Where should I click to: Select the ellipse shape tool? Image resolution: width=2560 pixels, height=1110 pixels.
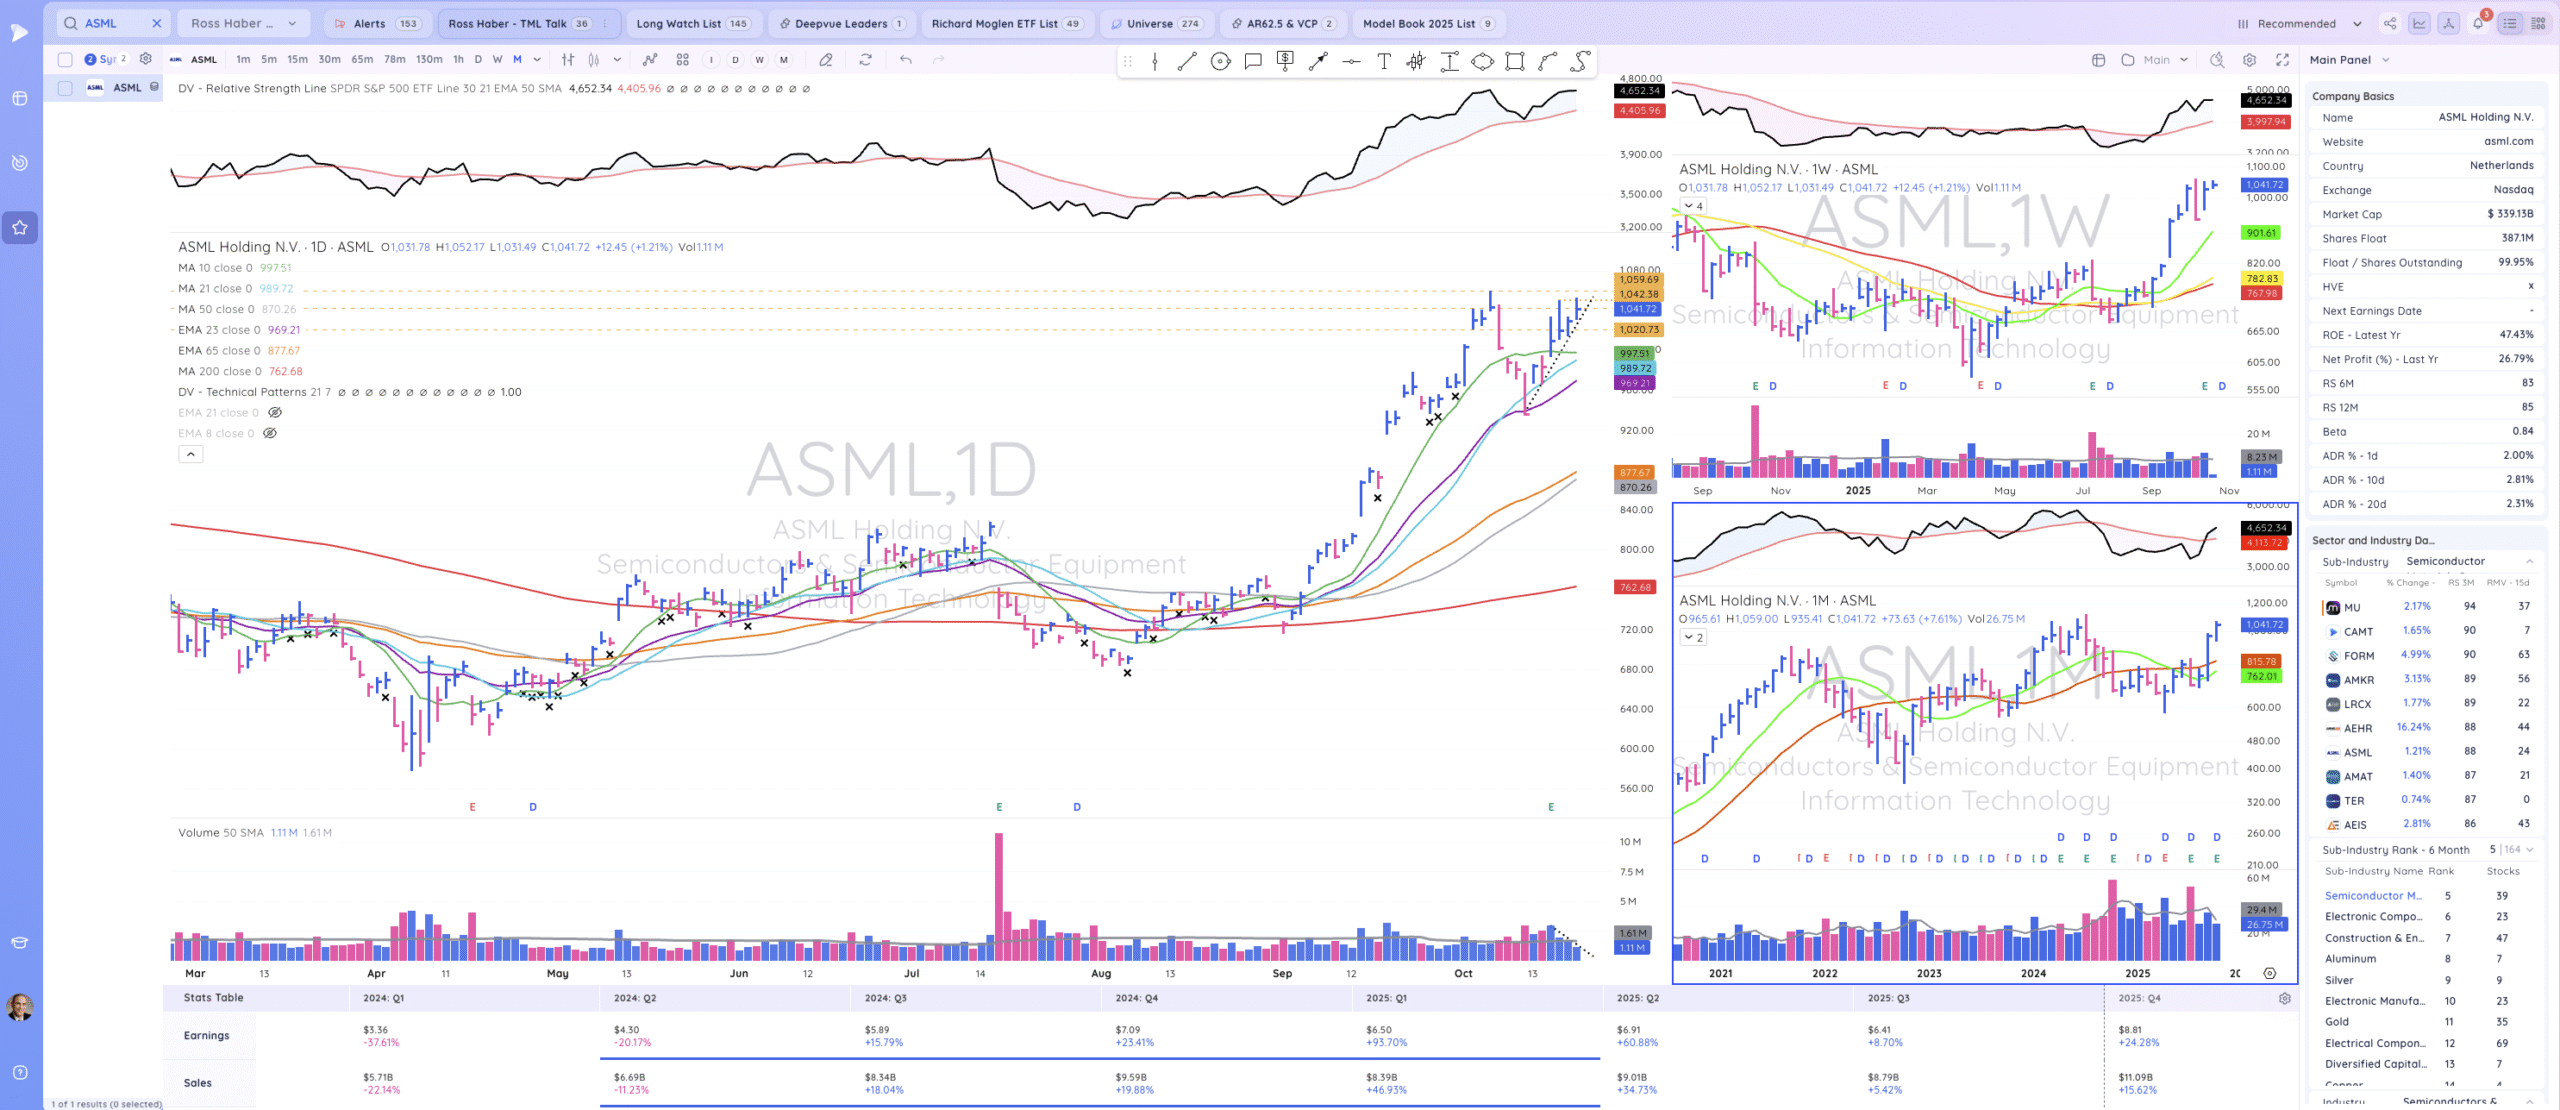[1482, 62]
